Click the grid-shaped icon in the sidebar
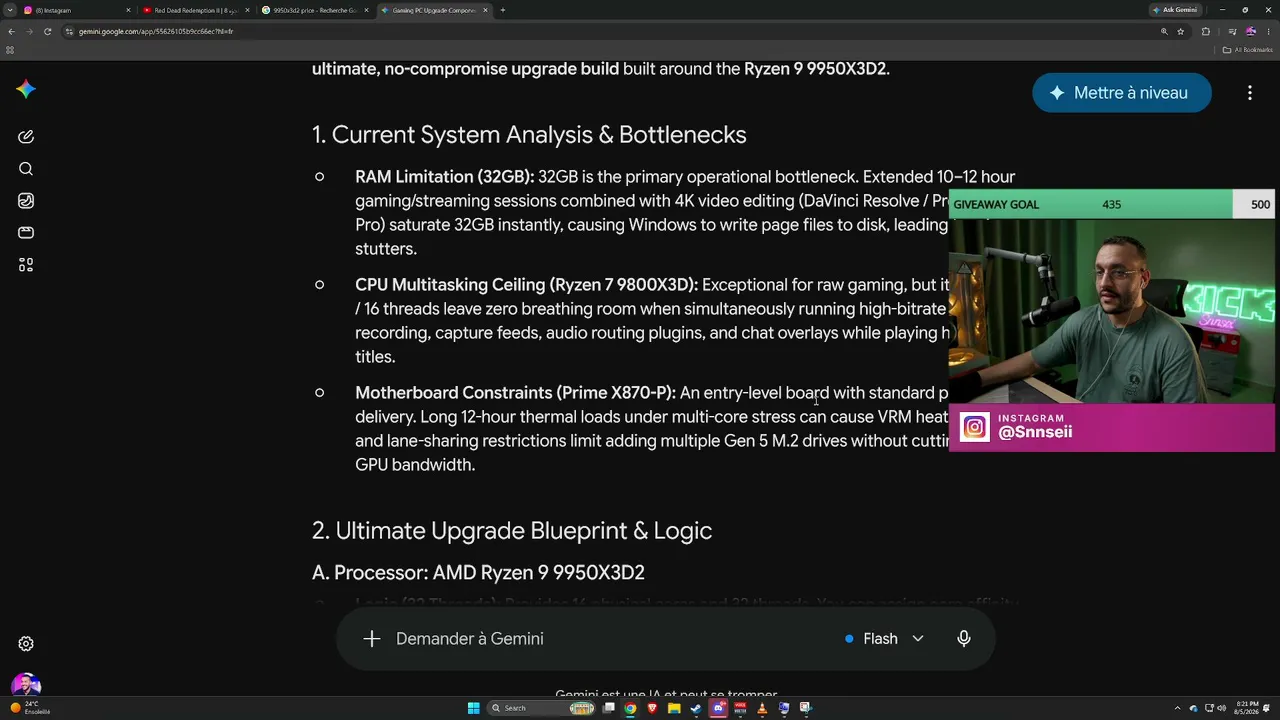 [x=26, y=265]
